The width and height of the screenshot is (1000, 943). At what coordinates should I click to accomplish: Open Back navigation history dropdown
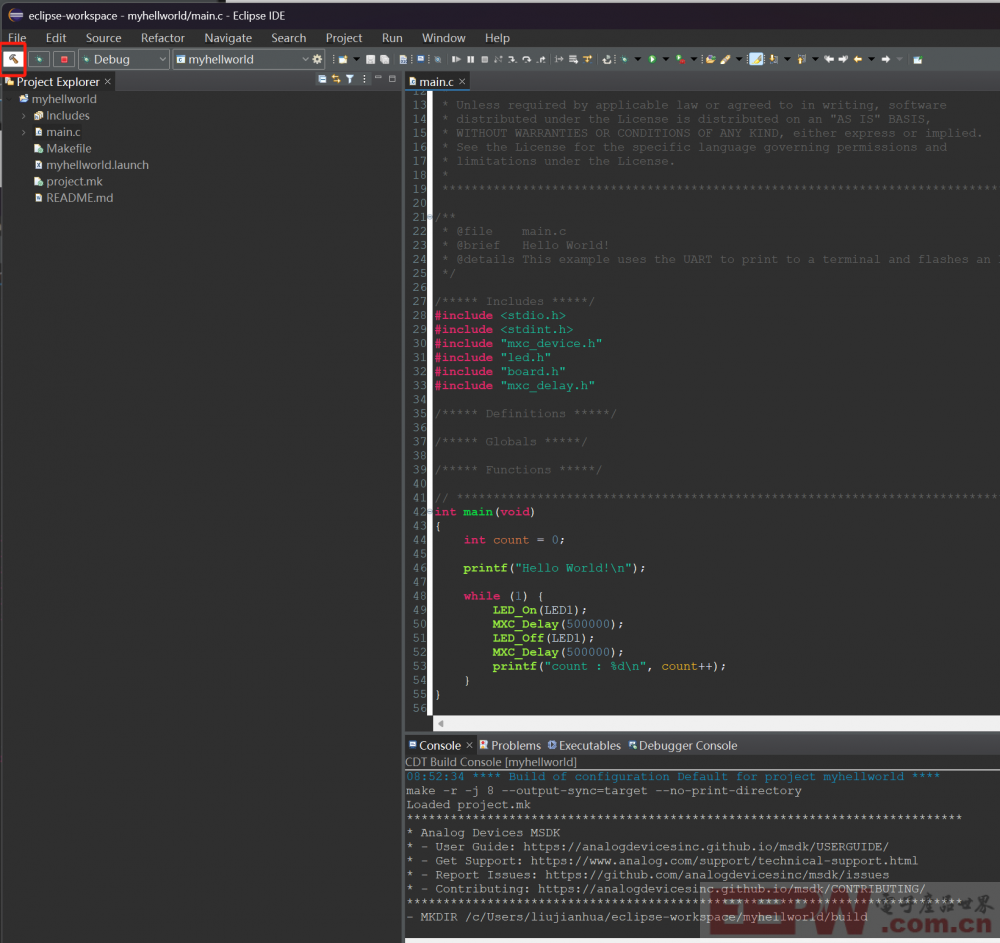pyautogui.click(x=871, y=59)
